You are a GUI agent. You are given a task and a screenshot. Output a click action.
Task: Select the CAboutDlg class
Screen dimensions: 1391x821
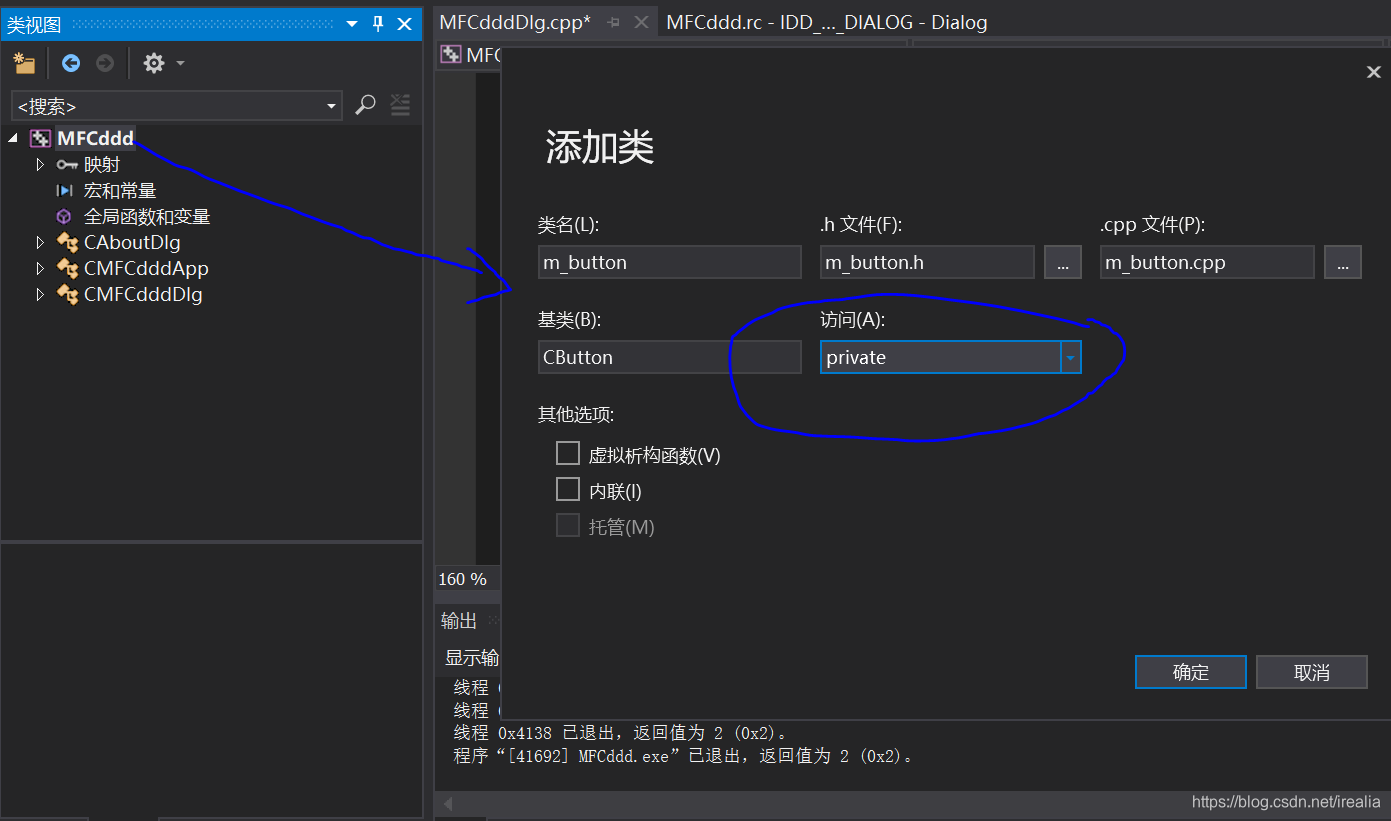click(132, 242)
